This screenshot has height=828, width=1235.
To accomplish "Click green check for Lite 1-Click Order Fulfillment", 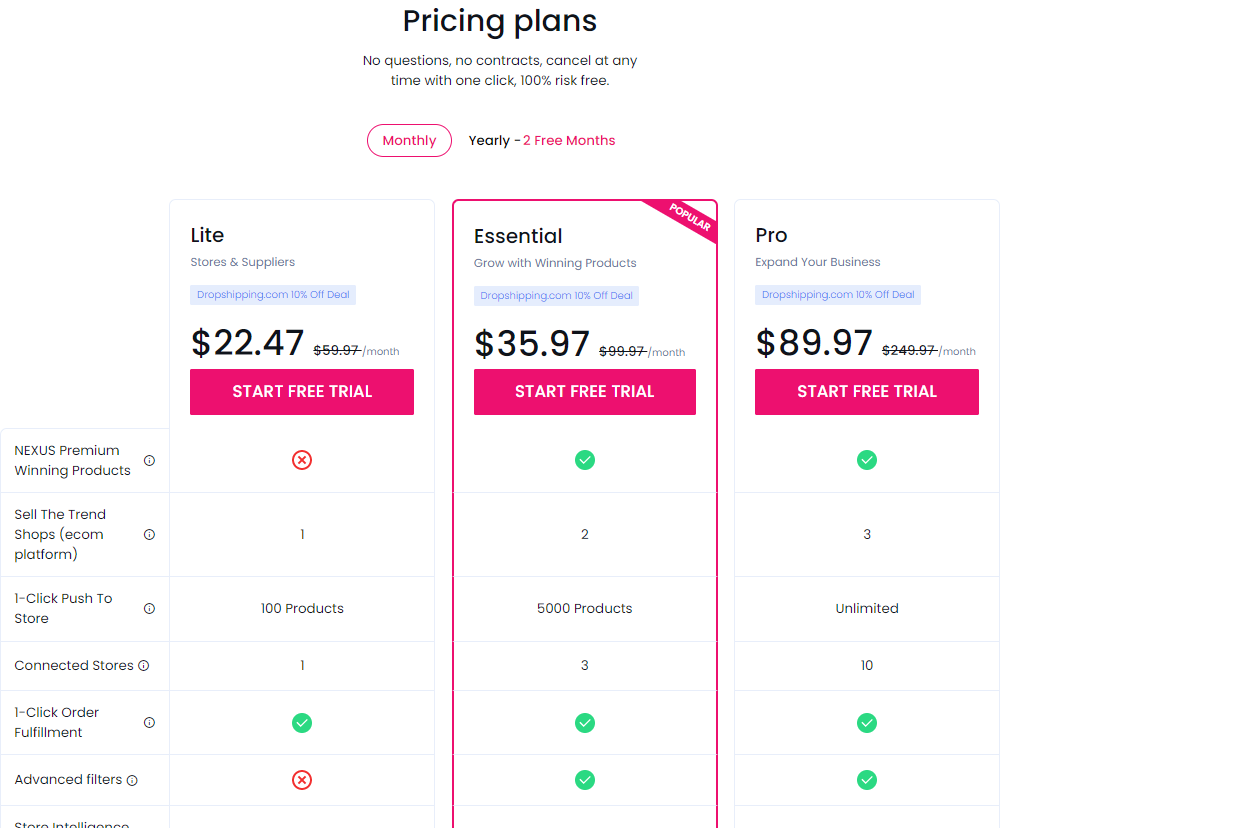I will click(302, 722).
